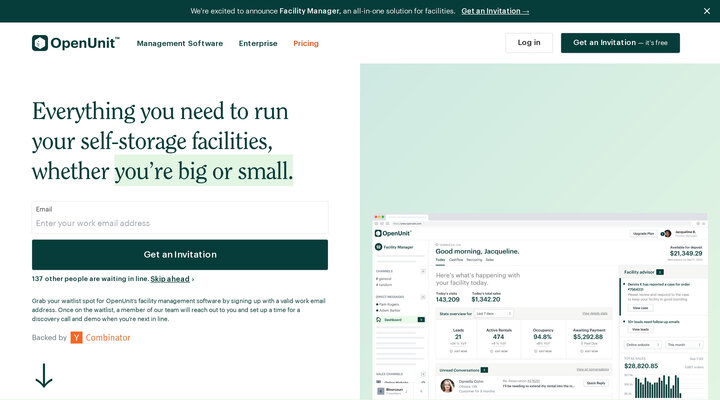Click the Y Combinator logo
Screen dimensions: 720x400
tap(101, 338)
